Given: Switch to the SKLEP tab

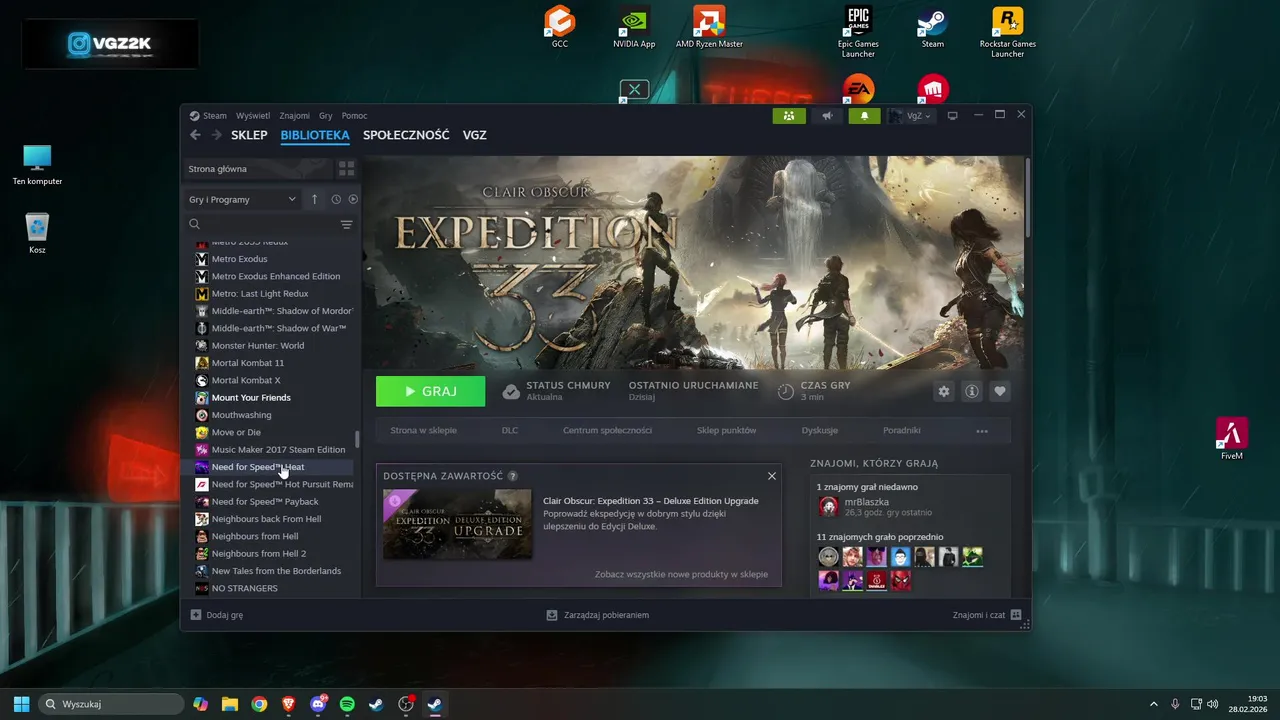Looking at the screenshot, I should [x=249, y=135].
